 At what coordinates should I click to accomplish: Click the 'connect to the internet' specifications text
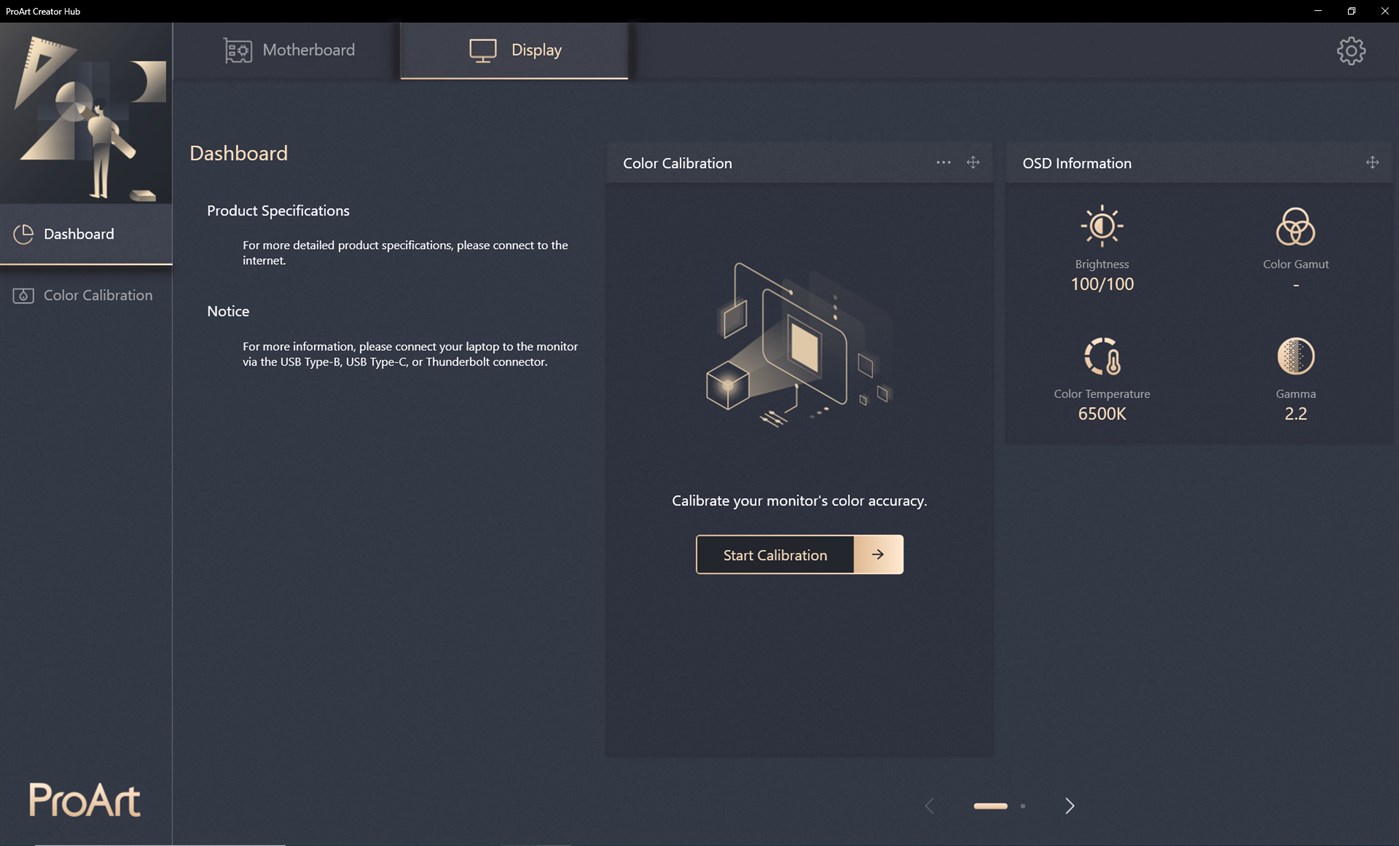pos(405,253)
